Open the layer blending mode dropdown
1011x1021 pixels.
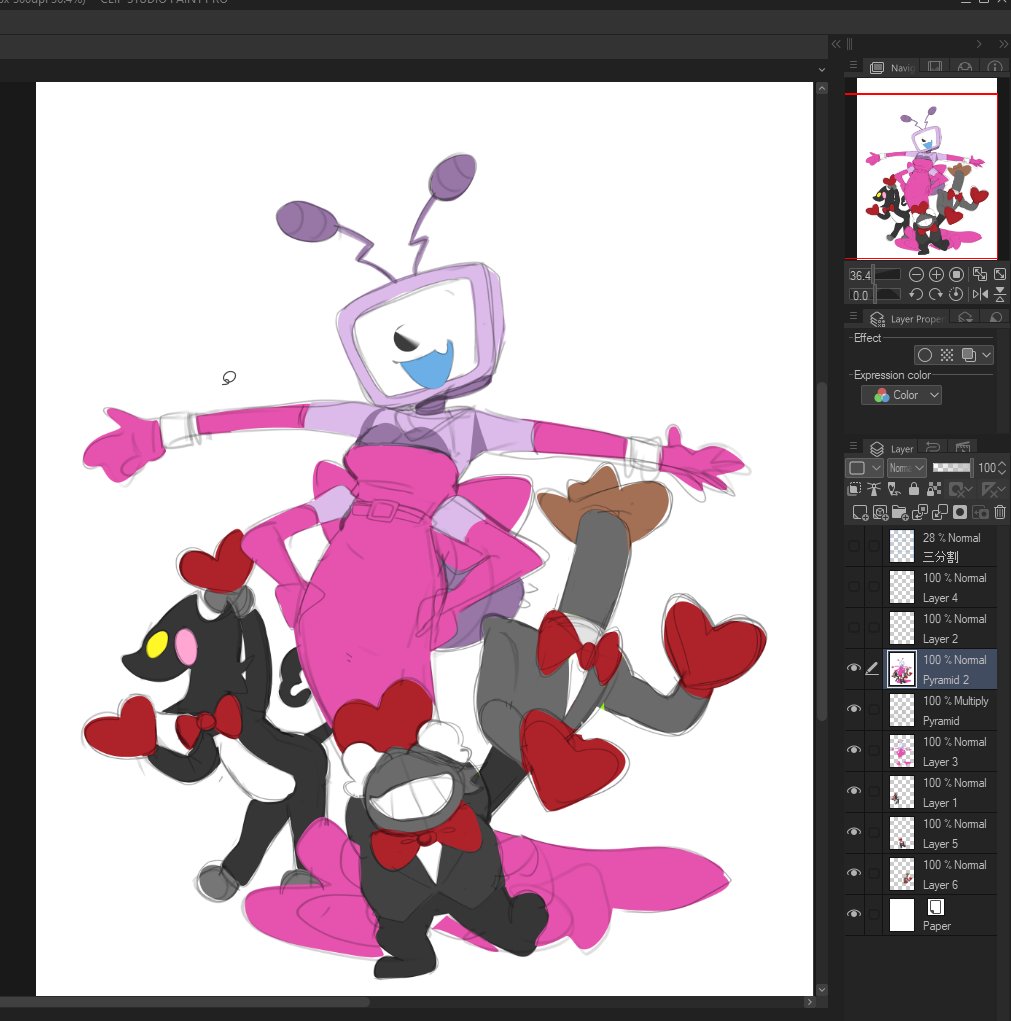click(x=906, y=468)
